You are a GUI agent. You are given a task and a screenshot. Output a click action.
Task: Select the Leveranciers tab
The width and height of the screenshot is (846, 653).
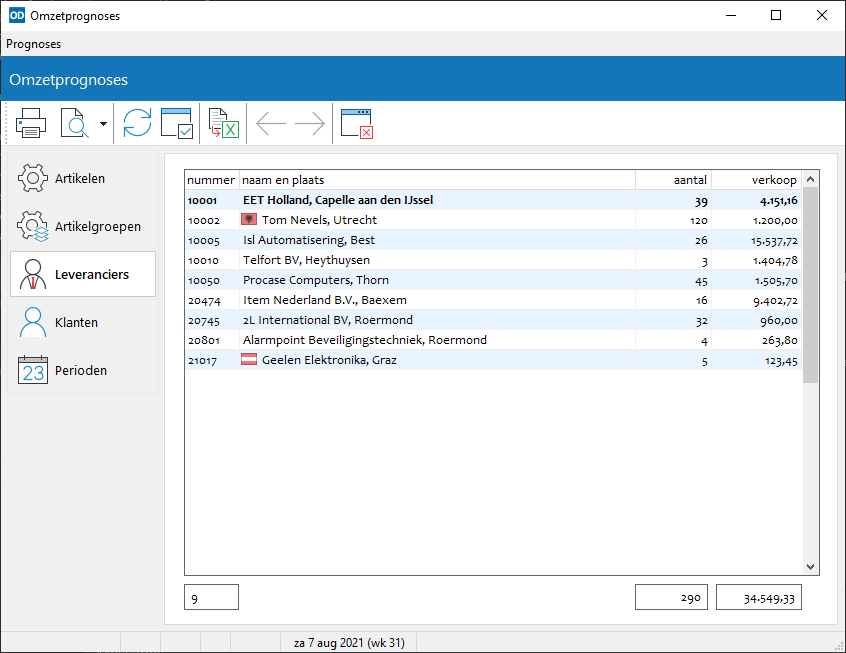pos(83,274)
